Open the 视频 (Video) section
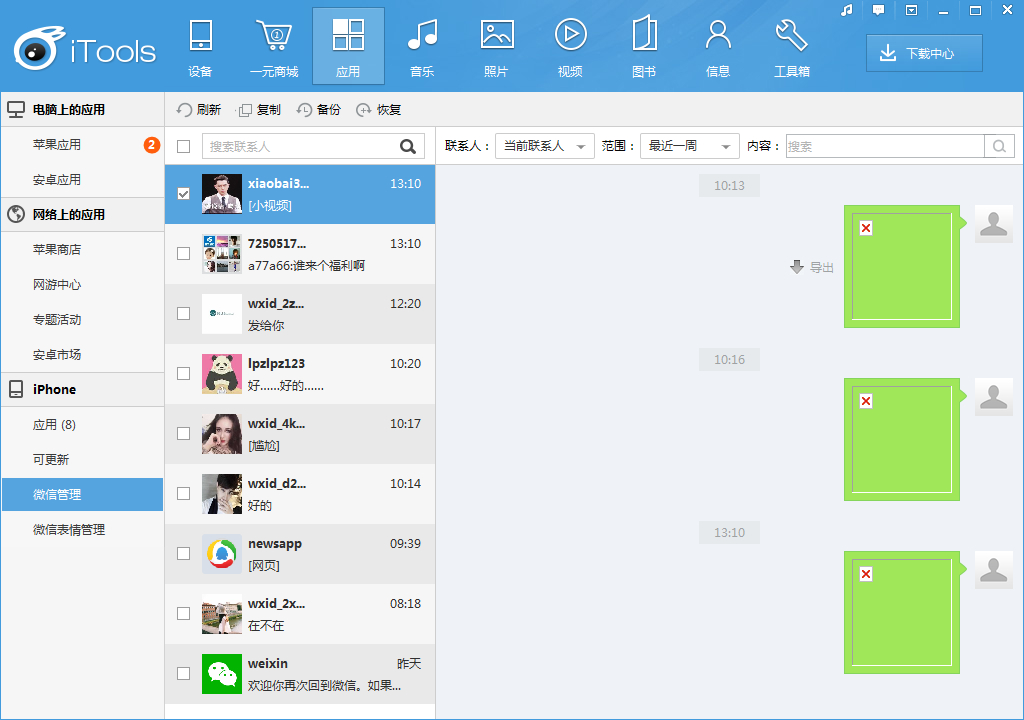 click(x=570, y=47)
